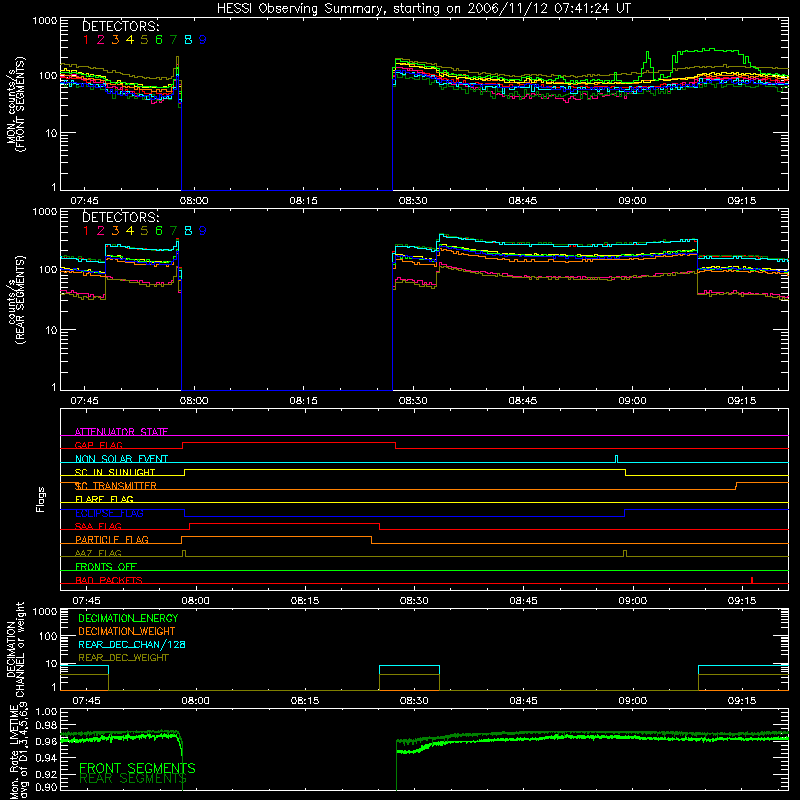Click the SAA_FLAG label
Viewport: 800px width, 800px height.
click(x=98, y=526)
